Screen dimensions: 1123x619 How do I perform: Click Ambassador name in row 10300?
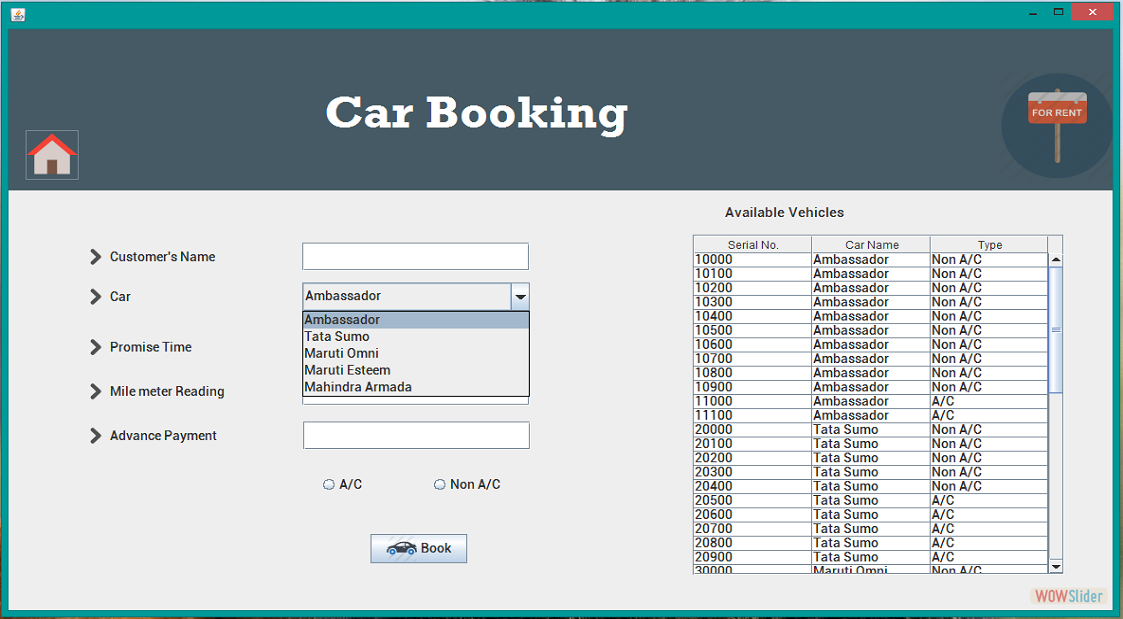(871, 302)
